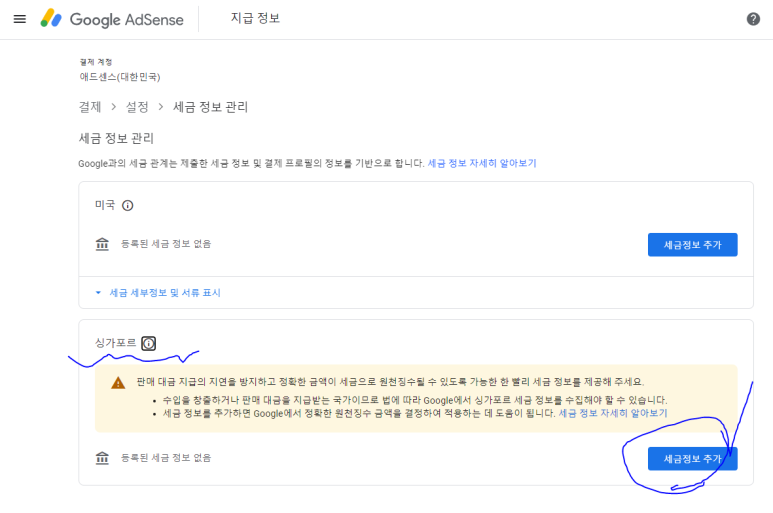Click the warning triangle icon
The image size is (773, 513).
click(118, 382)
